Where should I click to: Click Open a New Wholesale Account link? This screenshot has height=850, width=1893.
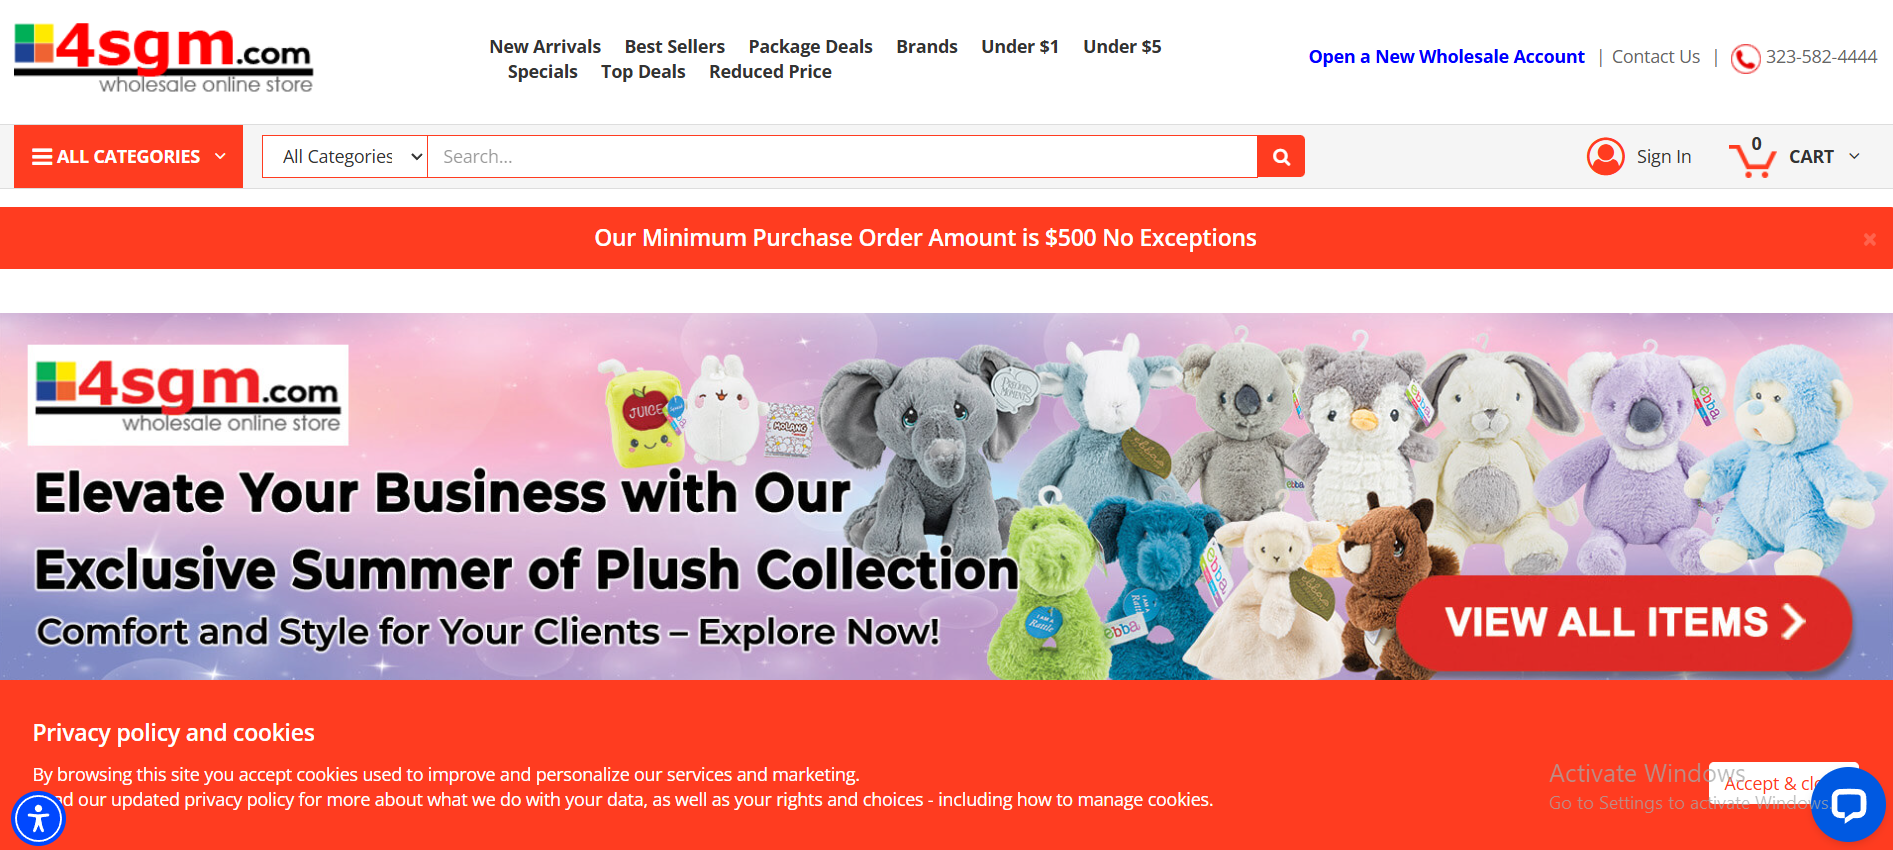click(x=1446, y=57)
